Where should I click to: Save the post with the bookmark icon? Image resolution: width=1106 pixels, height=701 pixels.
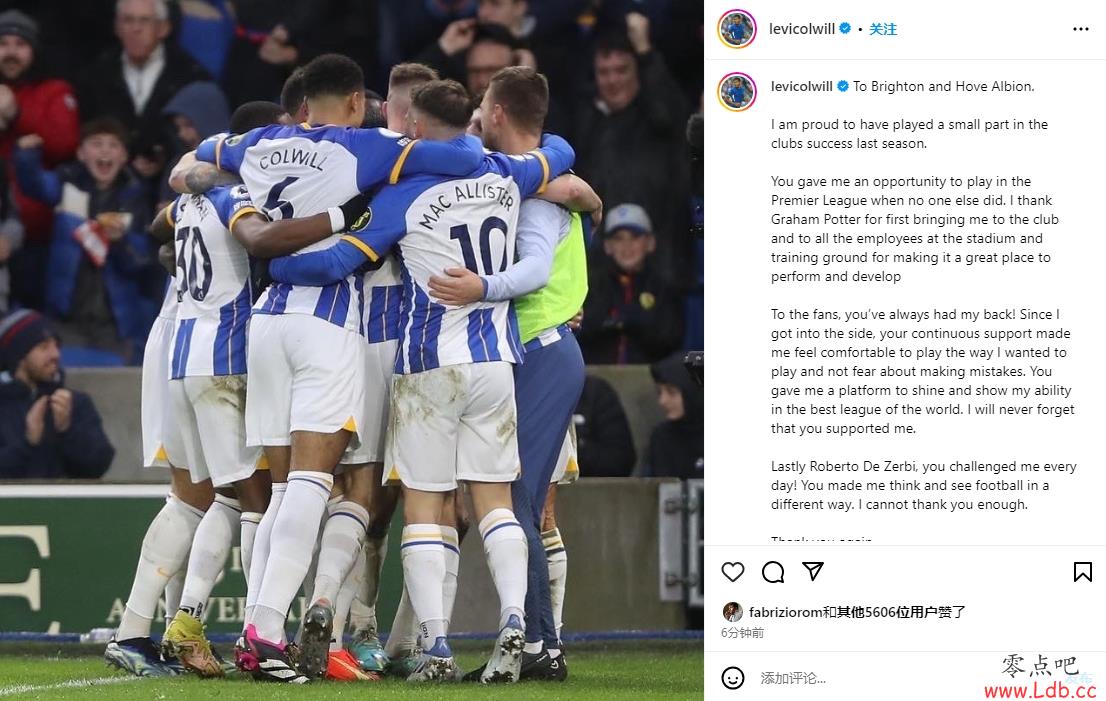pos(1083,572)
